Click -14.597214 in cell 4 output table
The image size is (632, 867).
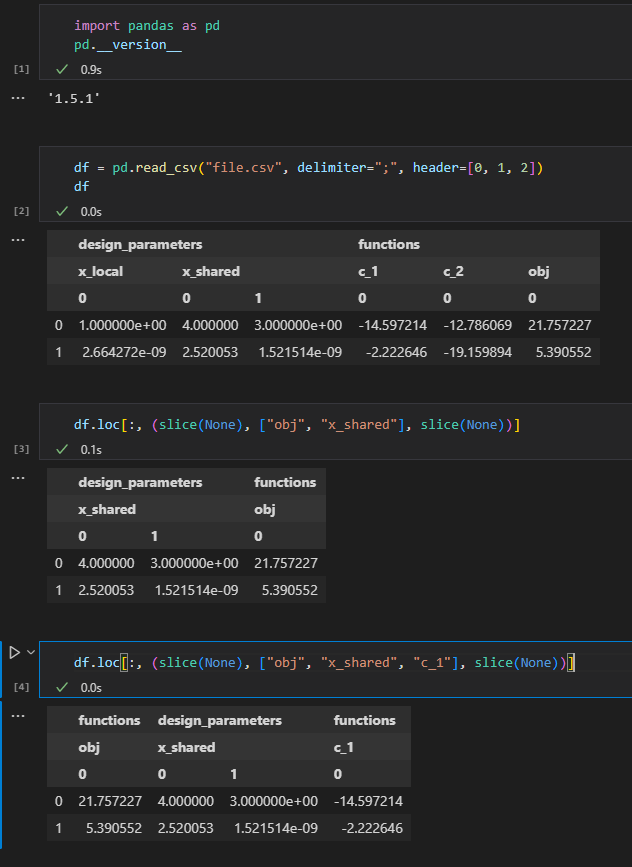tap(368, 801)
